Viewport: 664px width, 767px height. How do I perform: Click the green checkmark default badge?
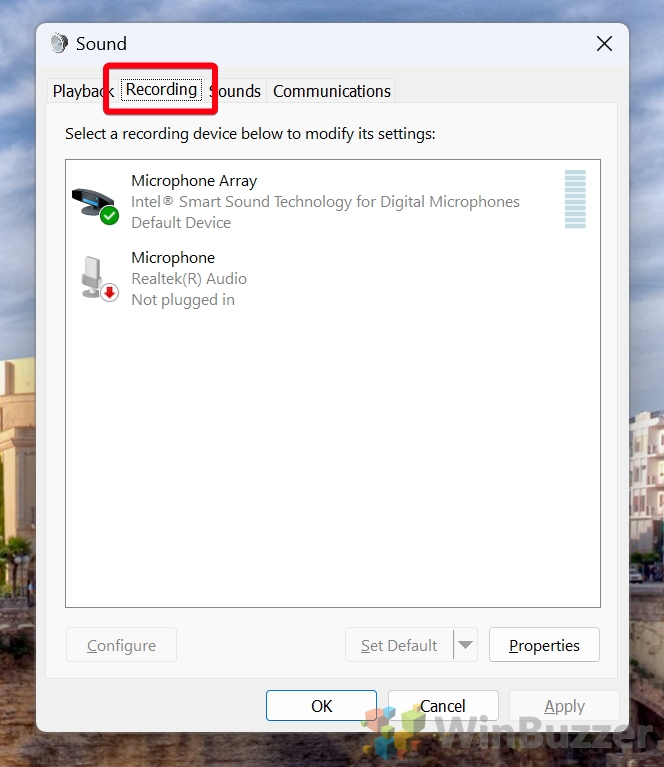tap(110, 216)
